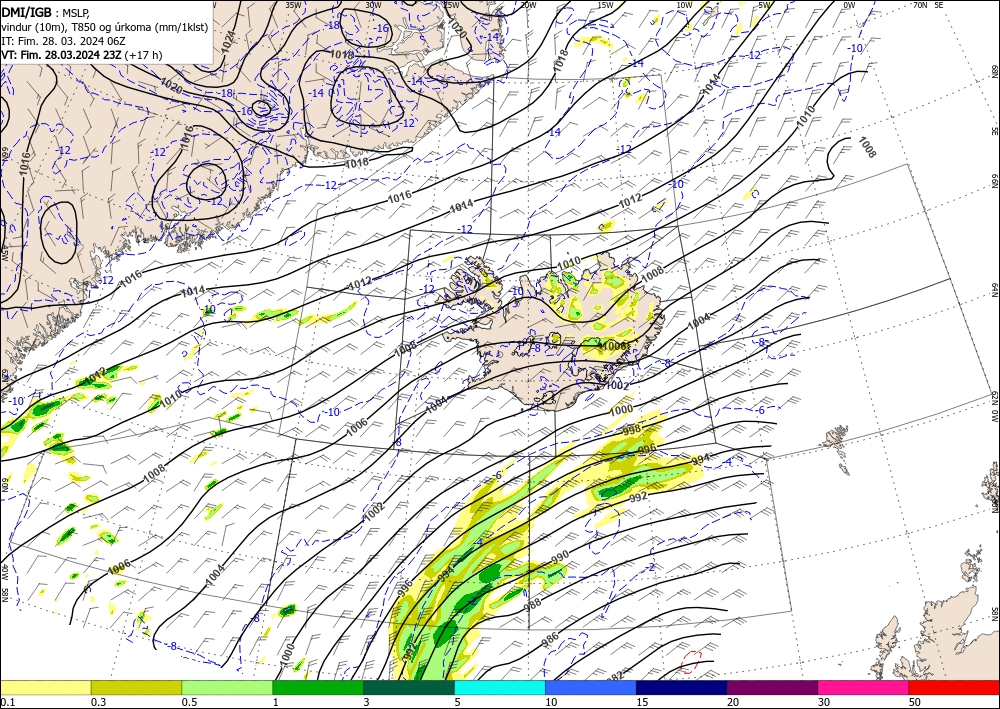
Task: Click the navy 15–20 legend color band
Action: pos(682,687)
